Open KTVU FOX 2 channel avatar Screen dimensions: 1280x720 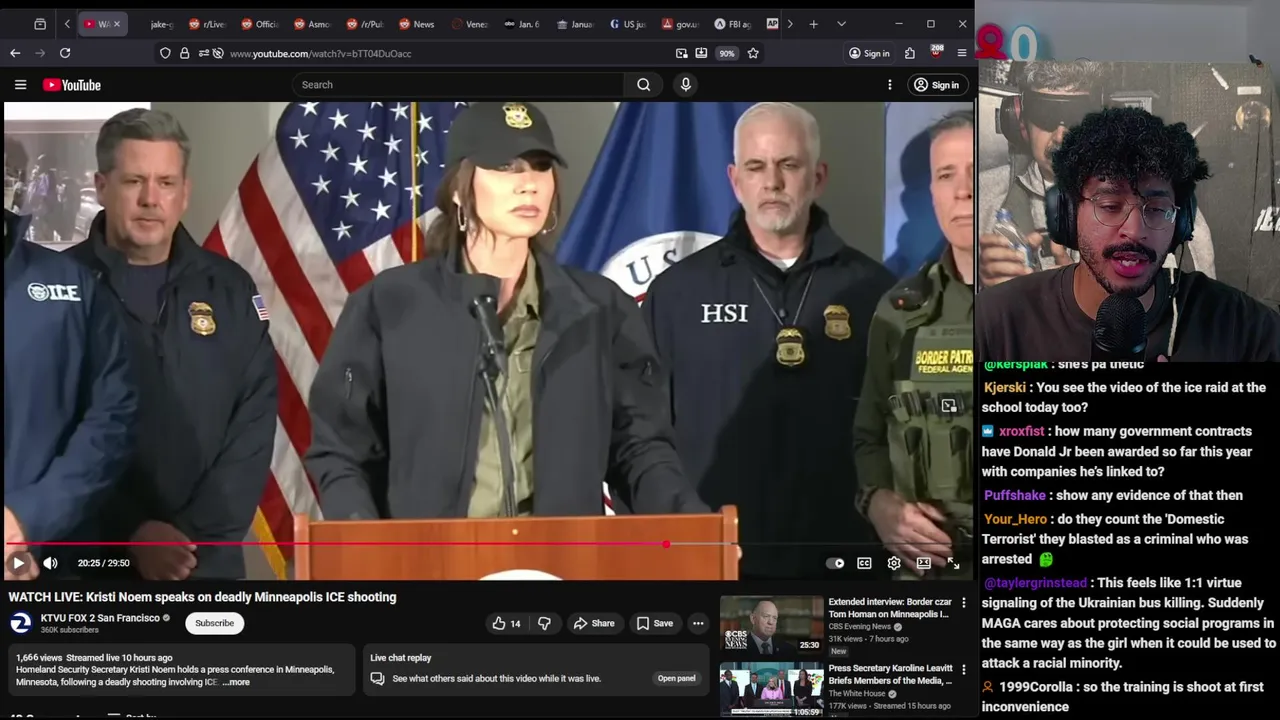[21, 623]
